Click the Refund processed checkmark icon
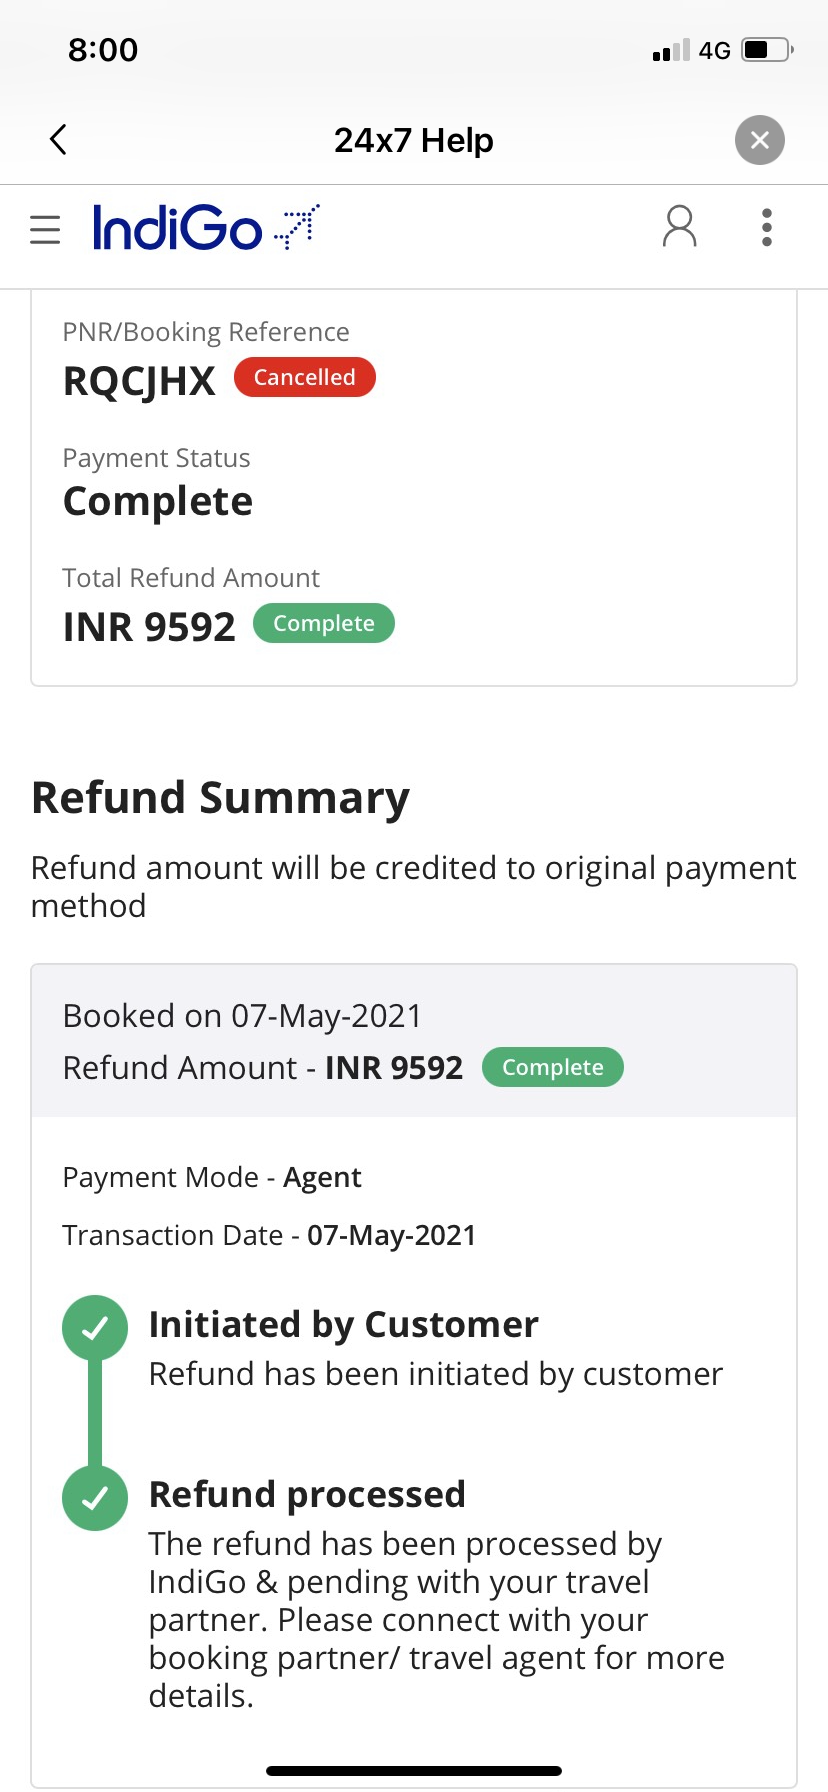 pyautogui.click(x=95, y=1498)
